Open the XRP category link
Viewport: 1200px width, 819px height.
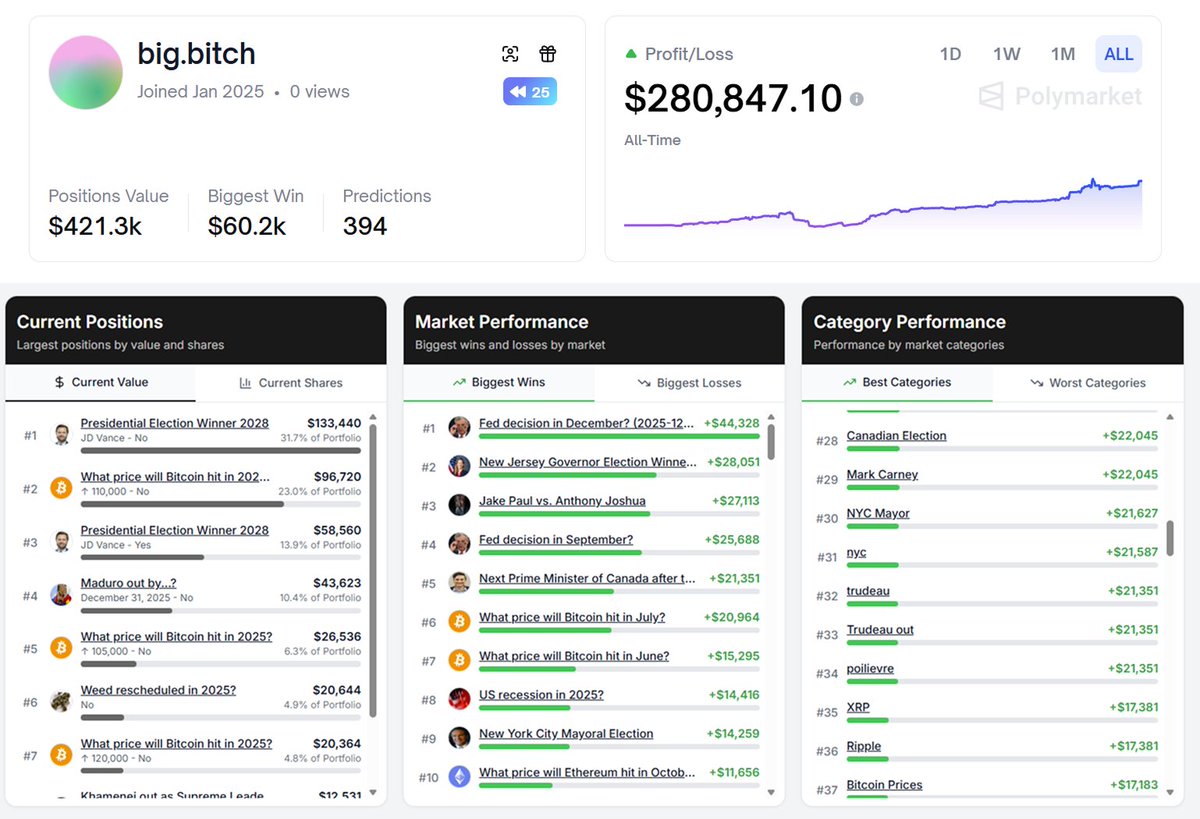(858, 708)
